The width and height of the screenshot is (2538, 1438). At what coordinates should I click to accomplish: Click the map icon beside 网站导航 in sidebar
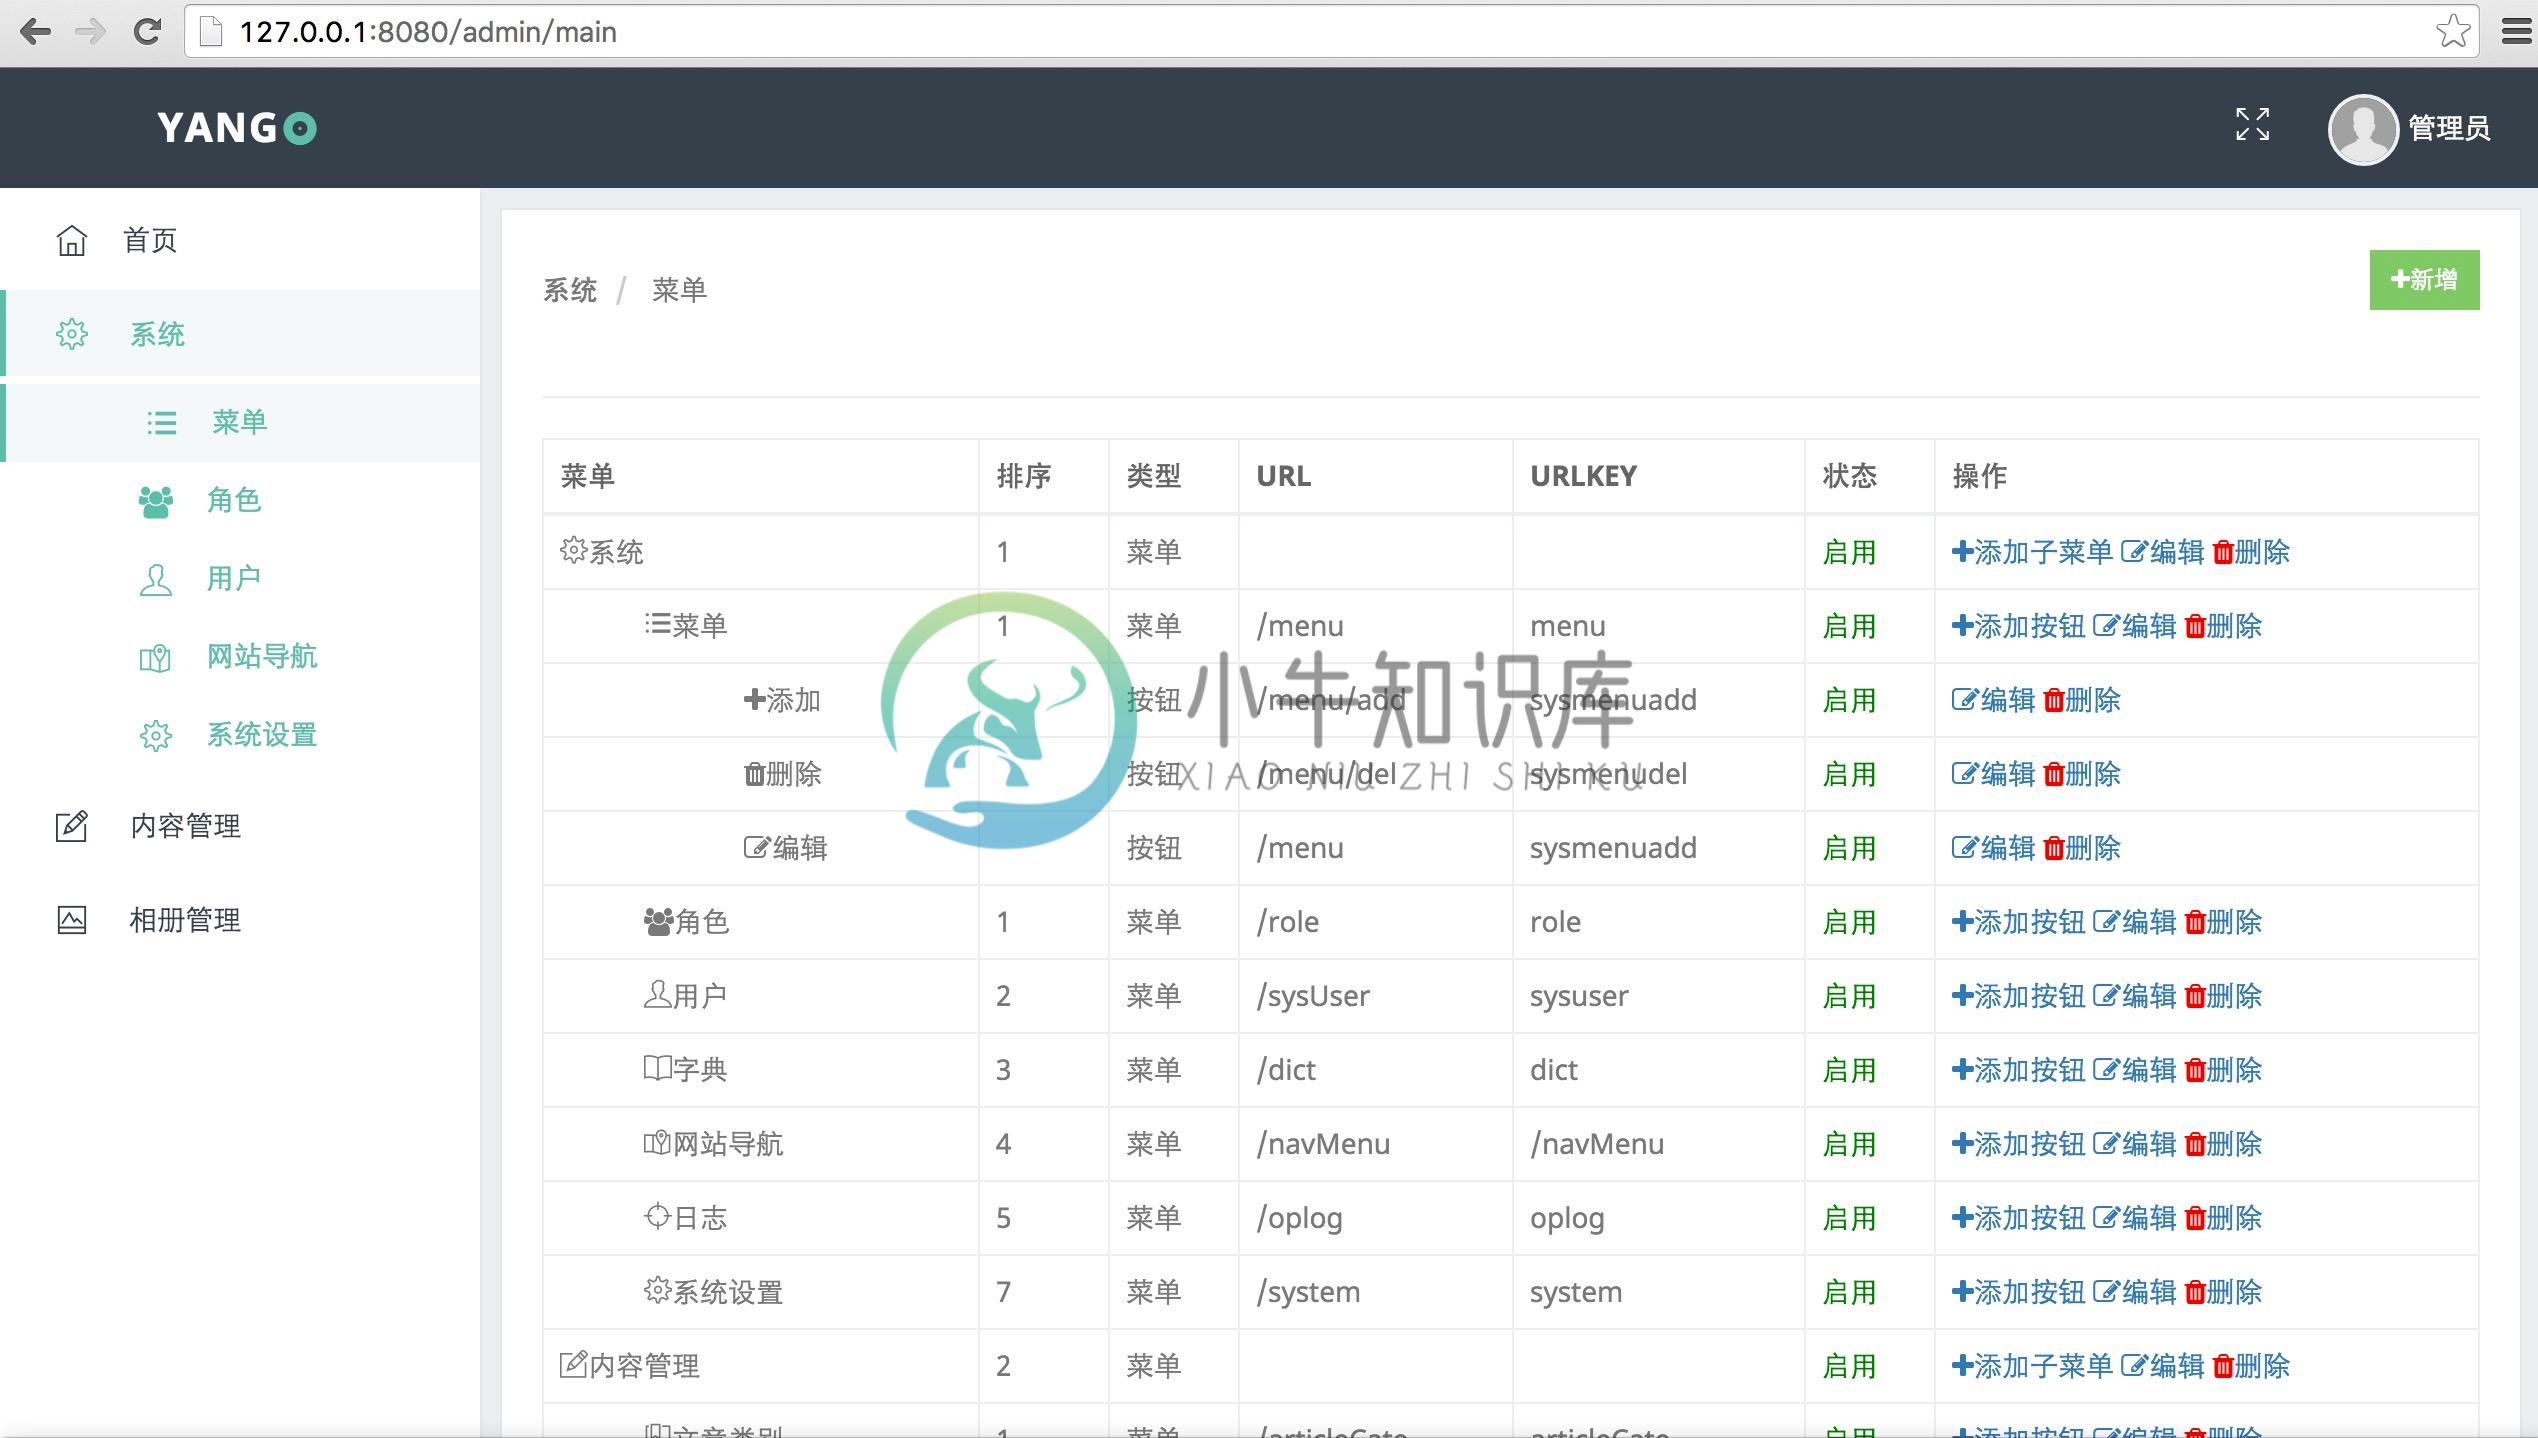point(155,658)
